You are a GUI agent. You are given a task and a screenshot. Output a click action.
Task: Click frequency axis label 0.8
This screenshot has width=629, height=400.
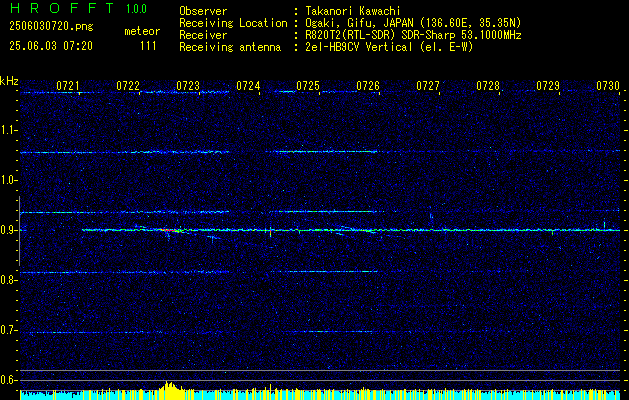7,280
